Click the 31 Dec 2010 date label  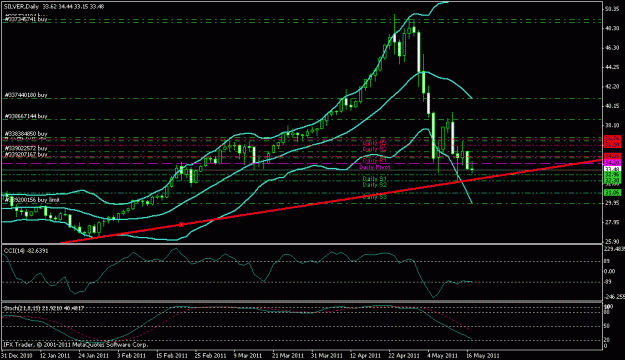click(17, 355)
